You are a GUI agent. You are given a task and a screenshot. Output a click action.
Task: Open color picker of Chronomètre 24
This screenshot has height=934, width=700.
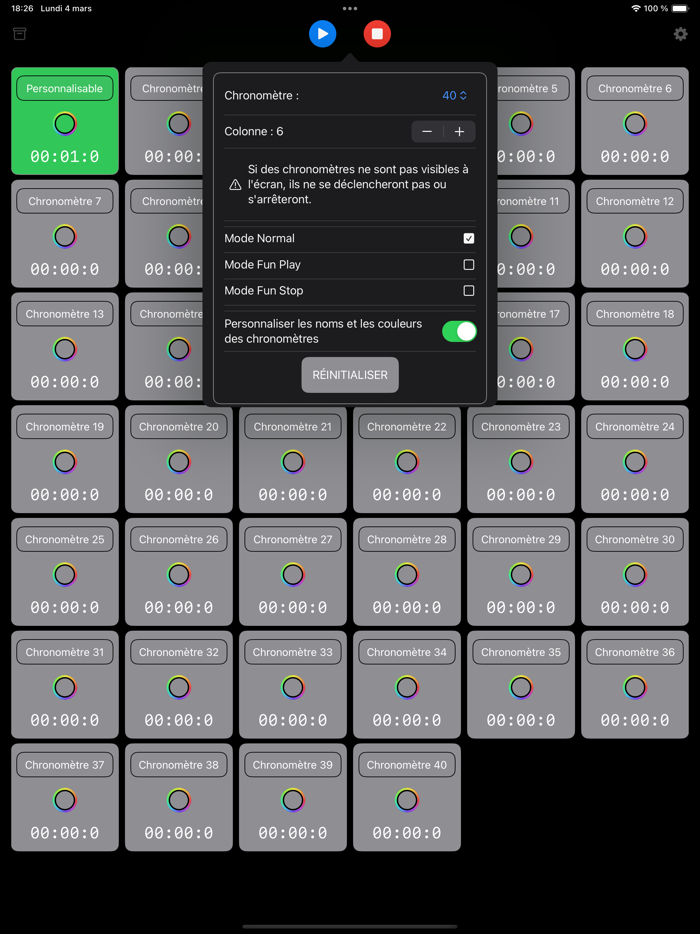[635, 462]
